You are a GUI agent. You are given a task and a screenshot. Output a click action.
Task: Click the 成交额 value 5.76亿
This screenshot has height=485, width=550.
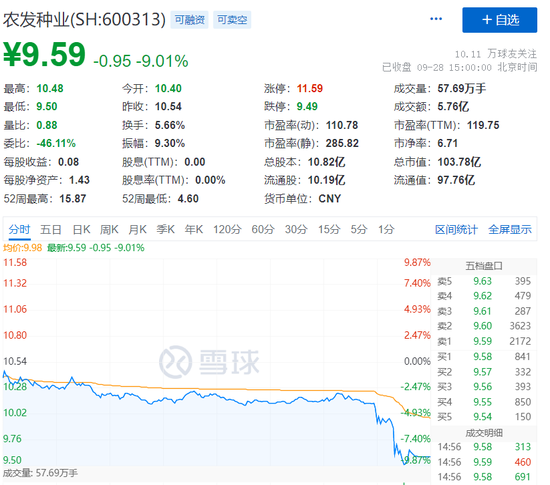click(453, 107)
